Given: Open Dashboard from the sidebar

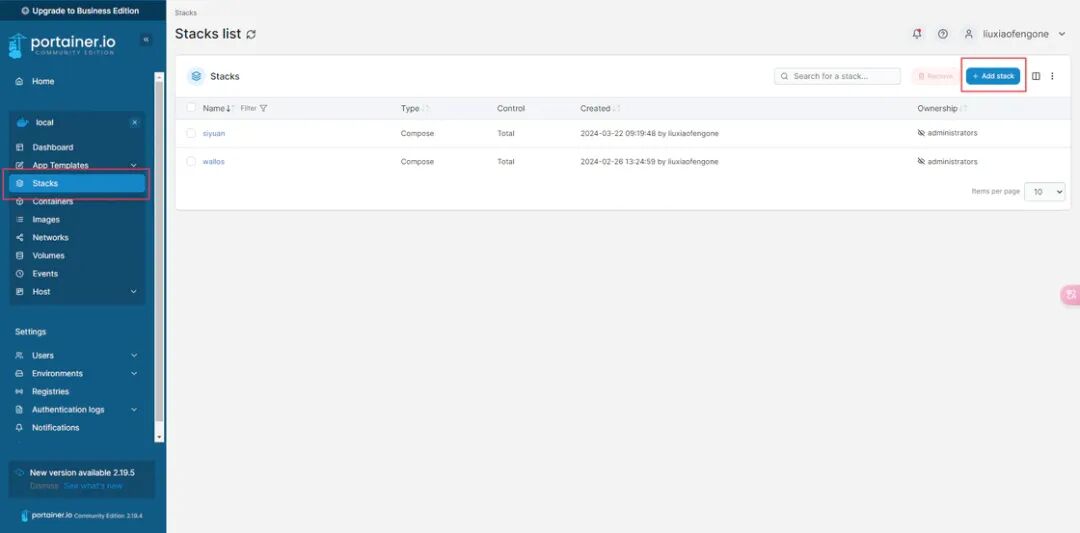Looking at the screenshot, I should point(52,147).
